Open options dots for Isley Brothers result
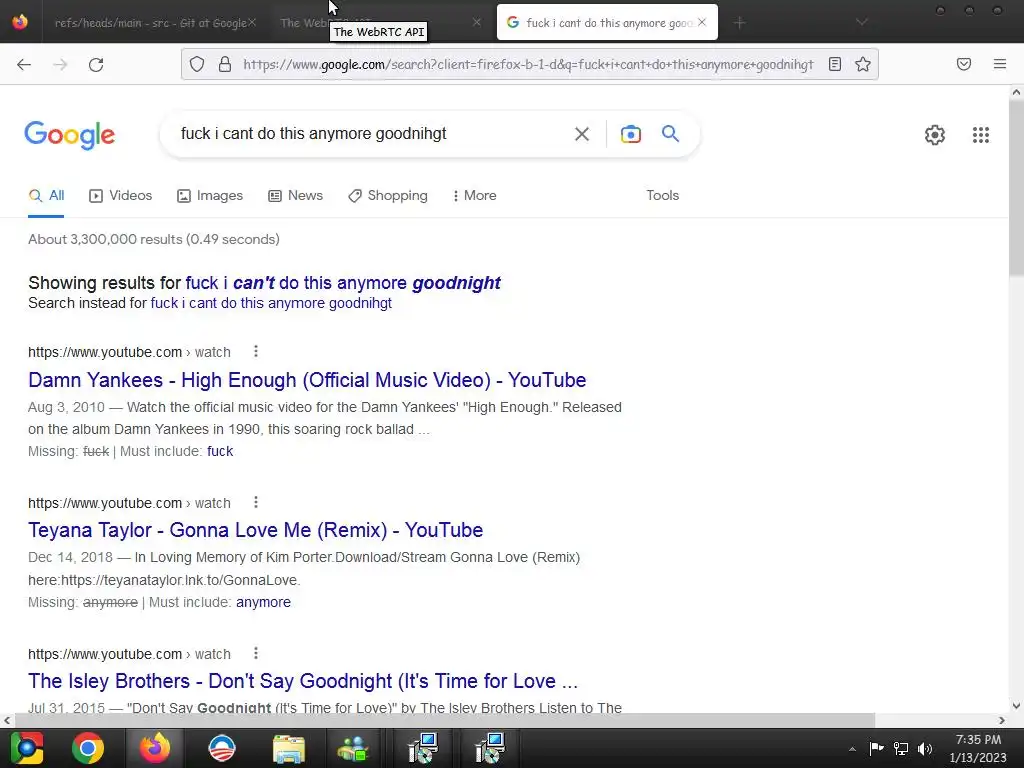1024x768 pixels. (x=256, y=653)
